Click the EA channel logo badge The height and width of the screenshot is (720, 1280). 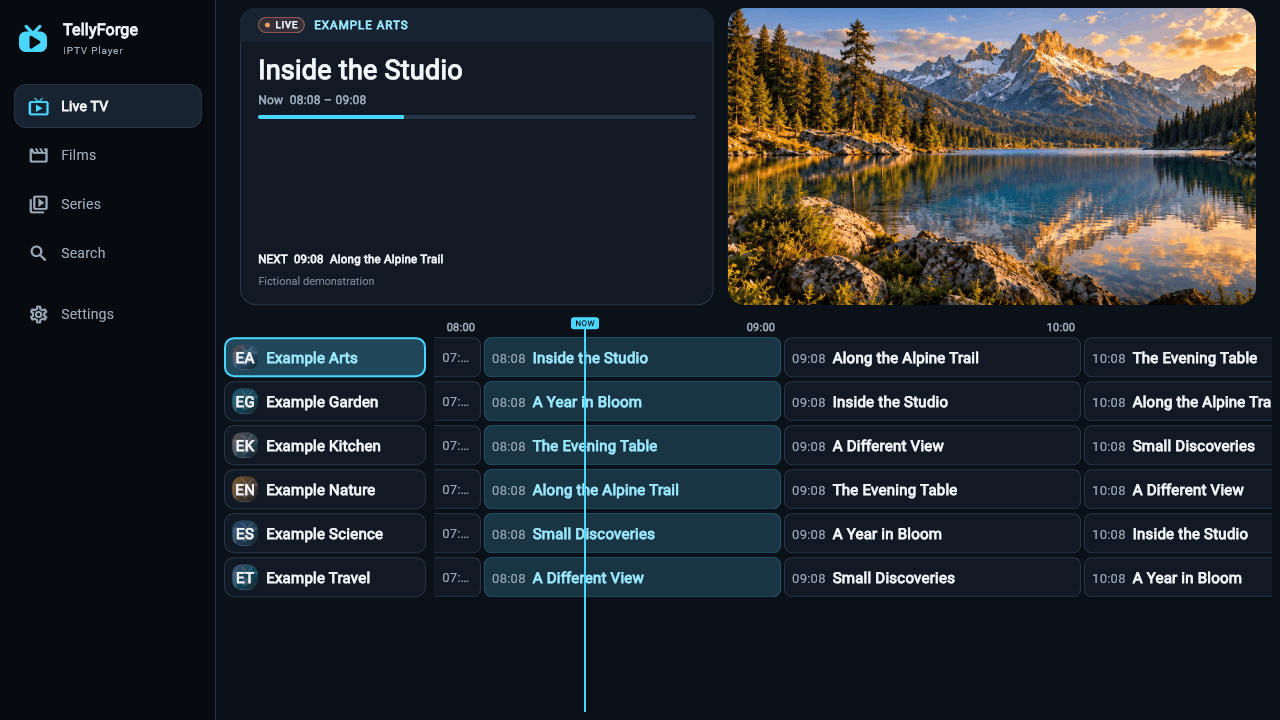click(245, 358)
